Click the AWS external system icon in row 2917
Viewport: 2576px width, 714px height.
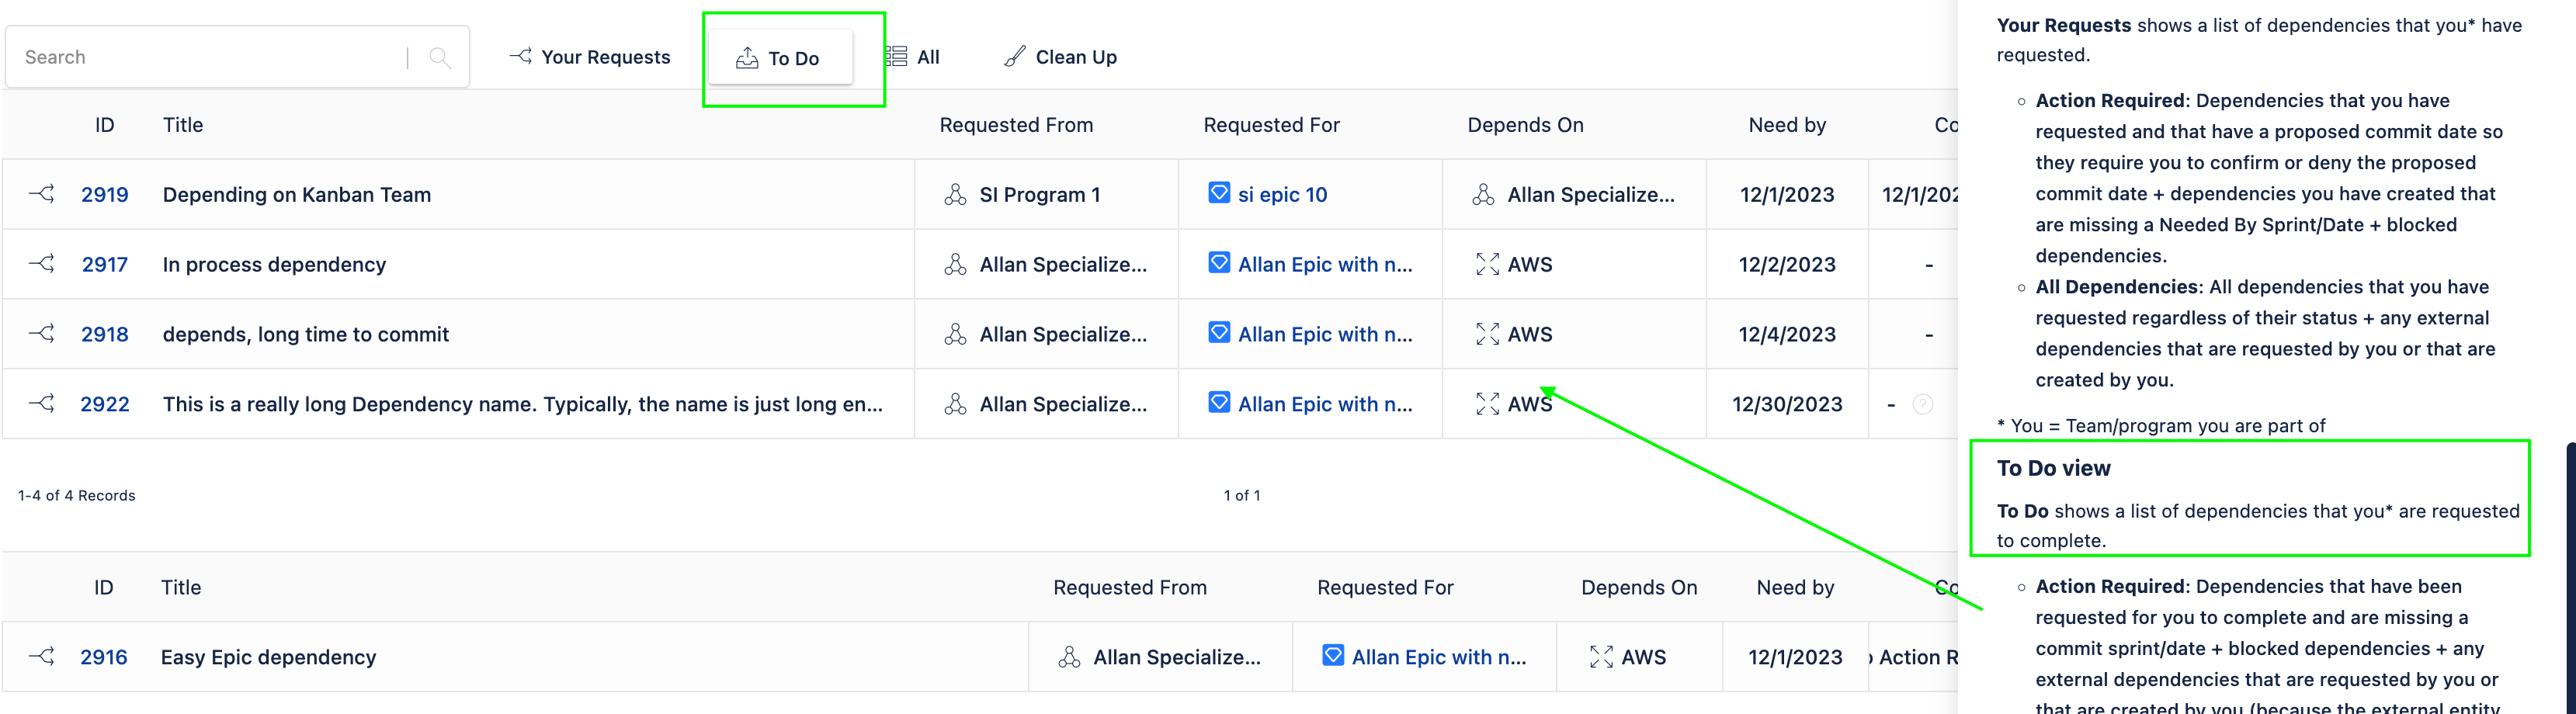pyautogui.click(x=1488, y=264)
